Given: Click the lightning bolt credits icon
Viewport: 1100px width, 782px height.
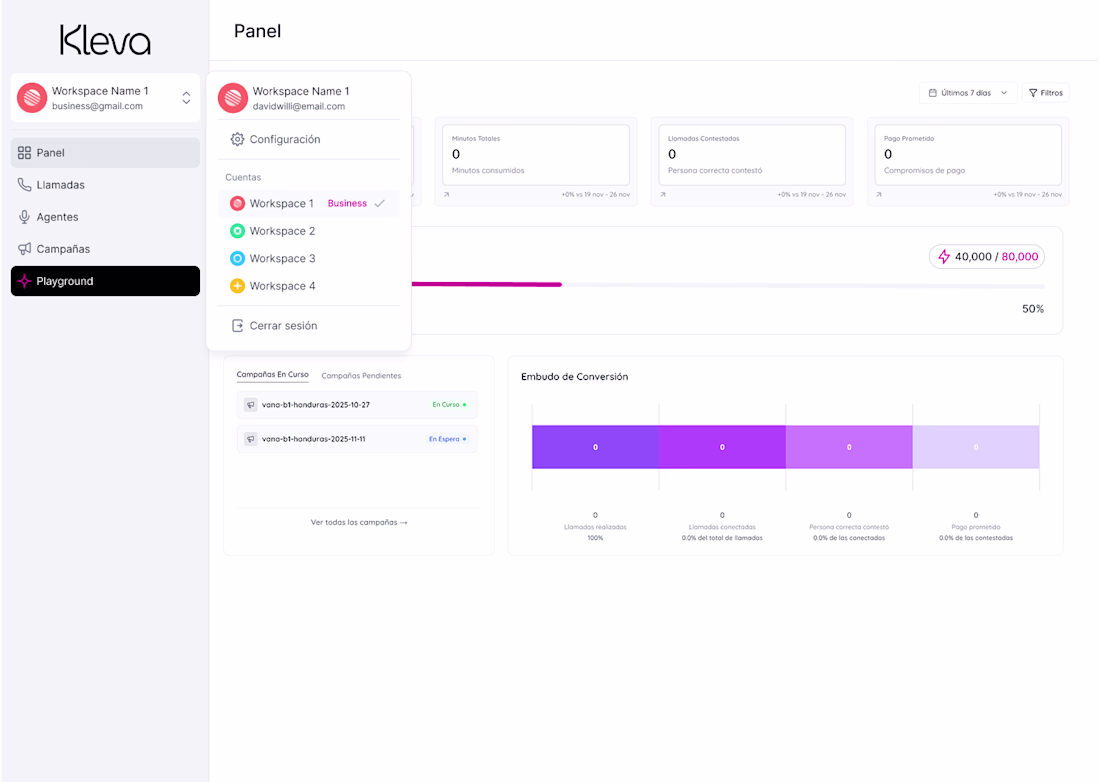Looking at the screenshot, I should click(944, 257).
